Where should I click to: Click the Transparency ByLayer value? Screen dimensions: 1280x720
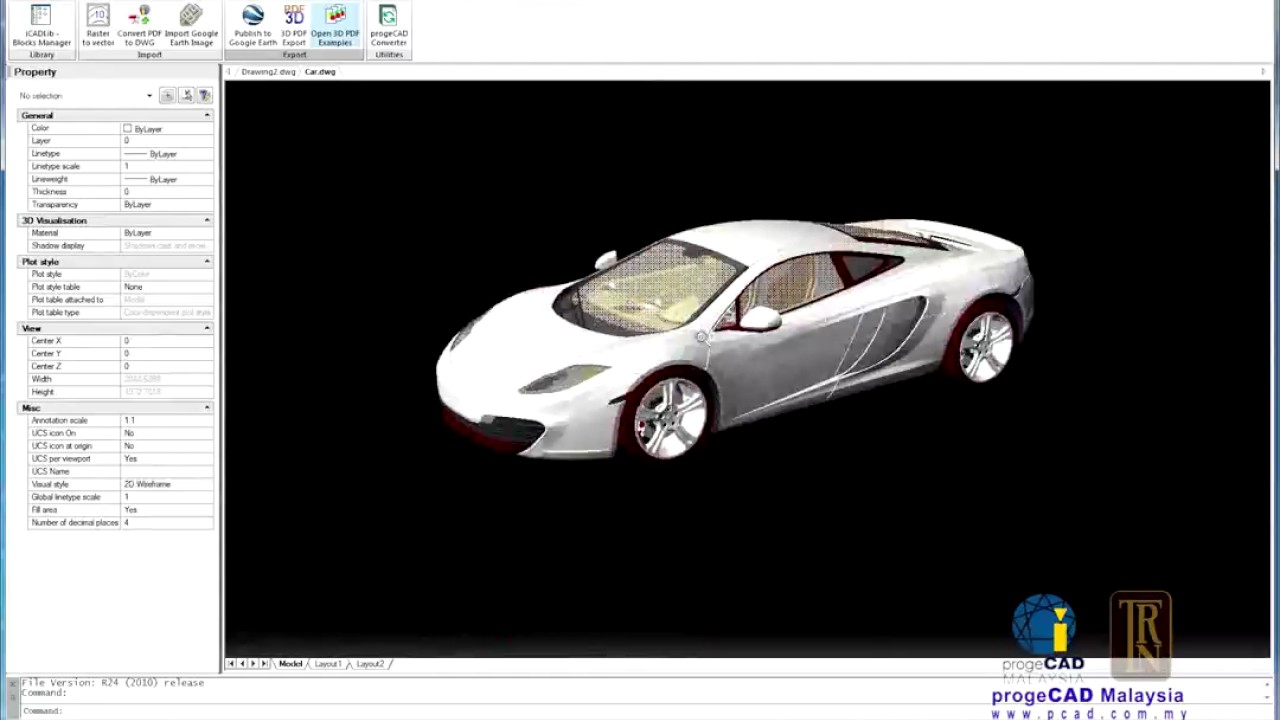click(x=167, y=204)
